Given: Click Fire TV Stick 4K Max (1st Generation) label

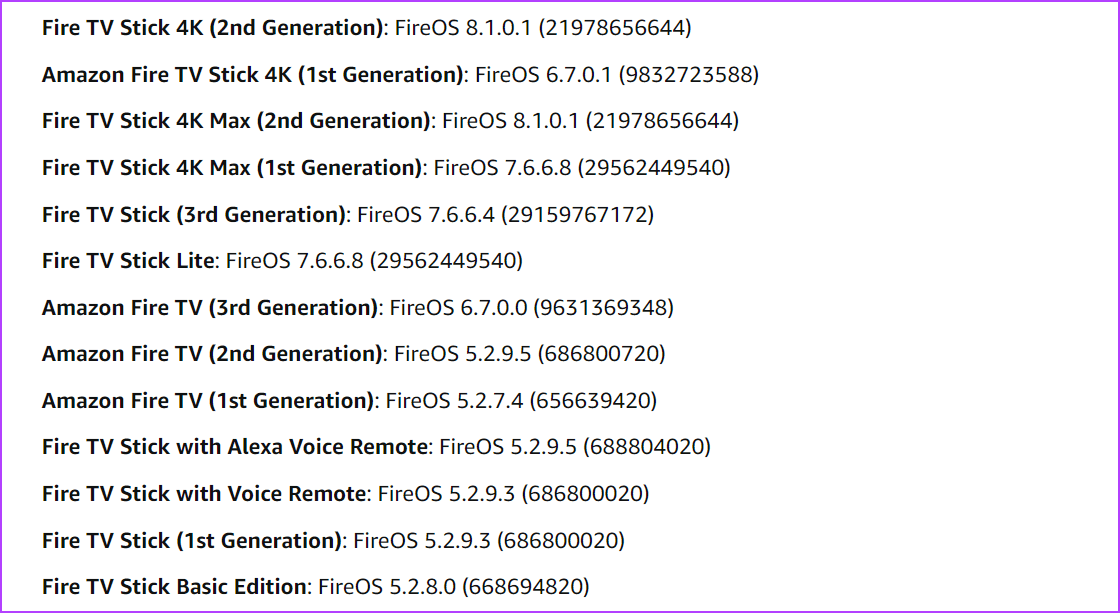Looking at the screenshot, I should tap(232, 168).
